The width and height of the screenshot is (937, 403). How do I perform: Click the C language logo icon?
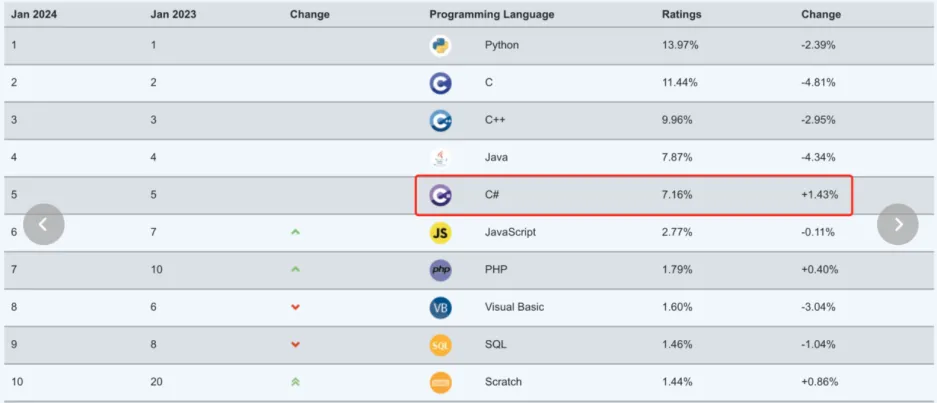click(x=440, y=83)
